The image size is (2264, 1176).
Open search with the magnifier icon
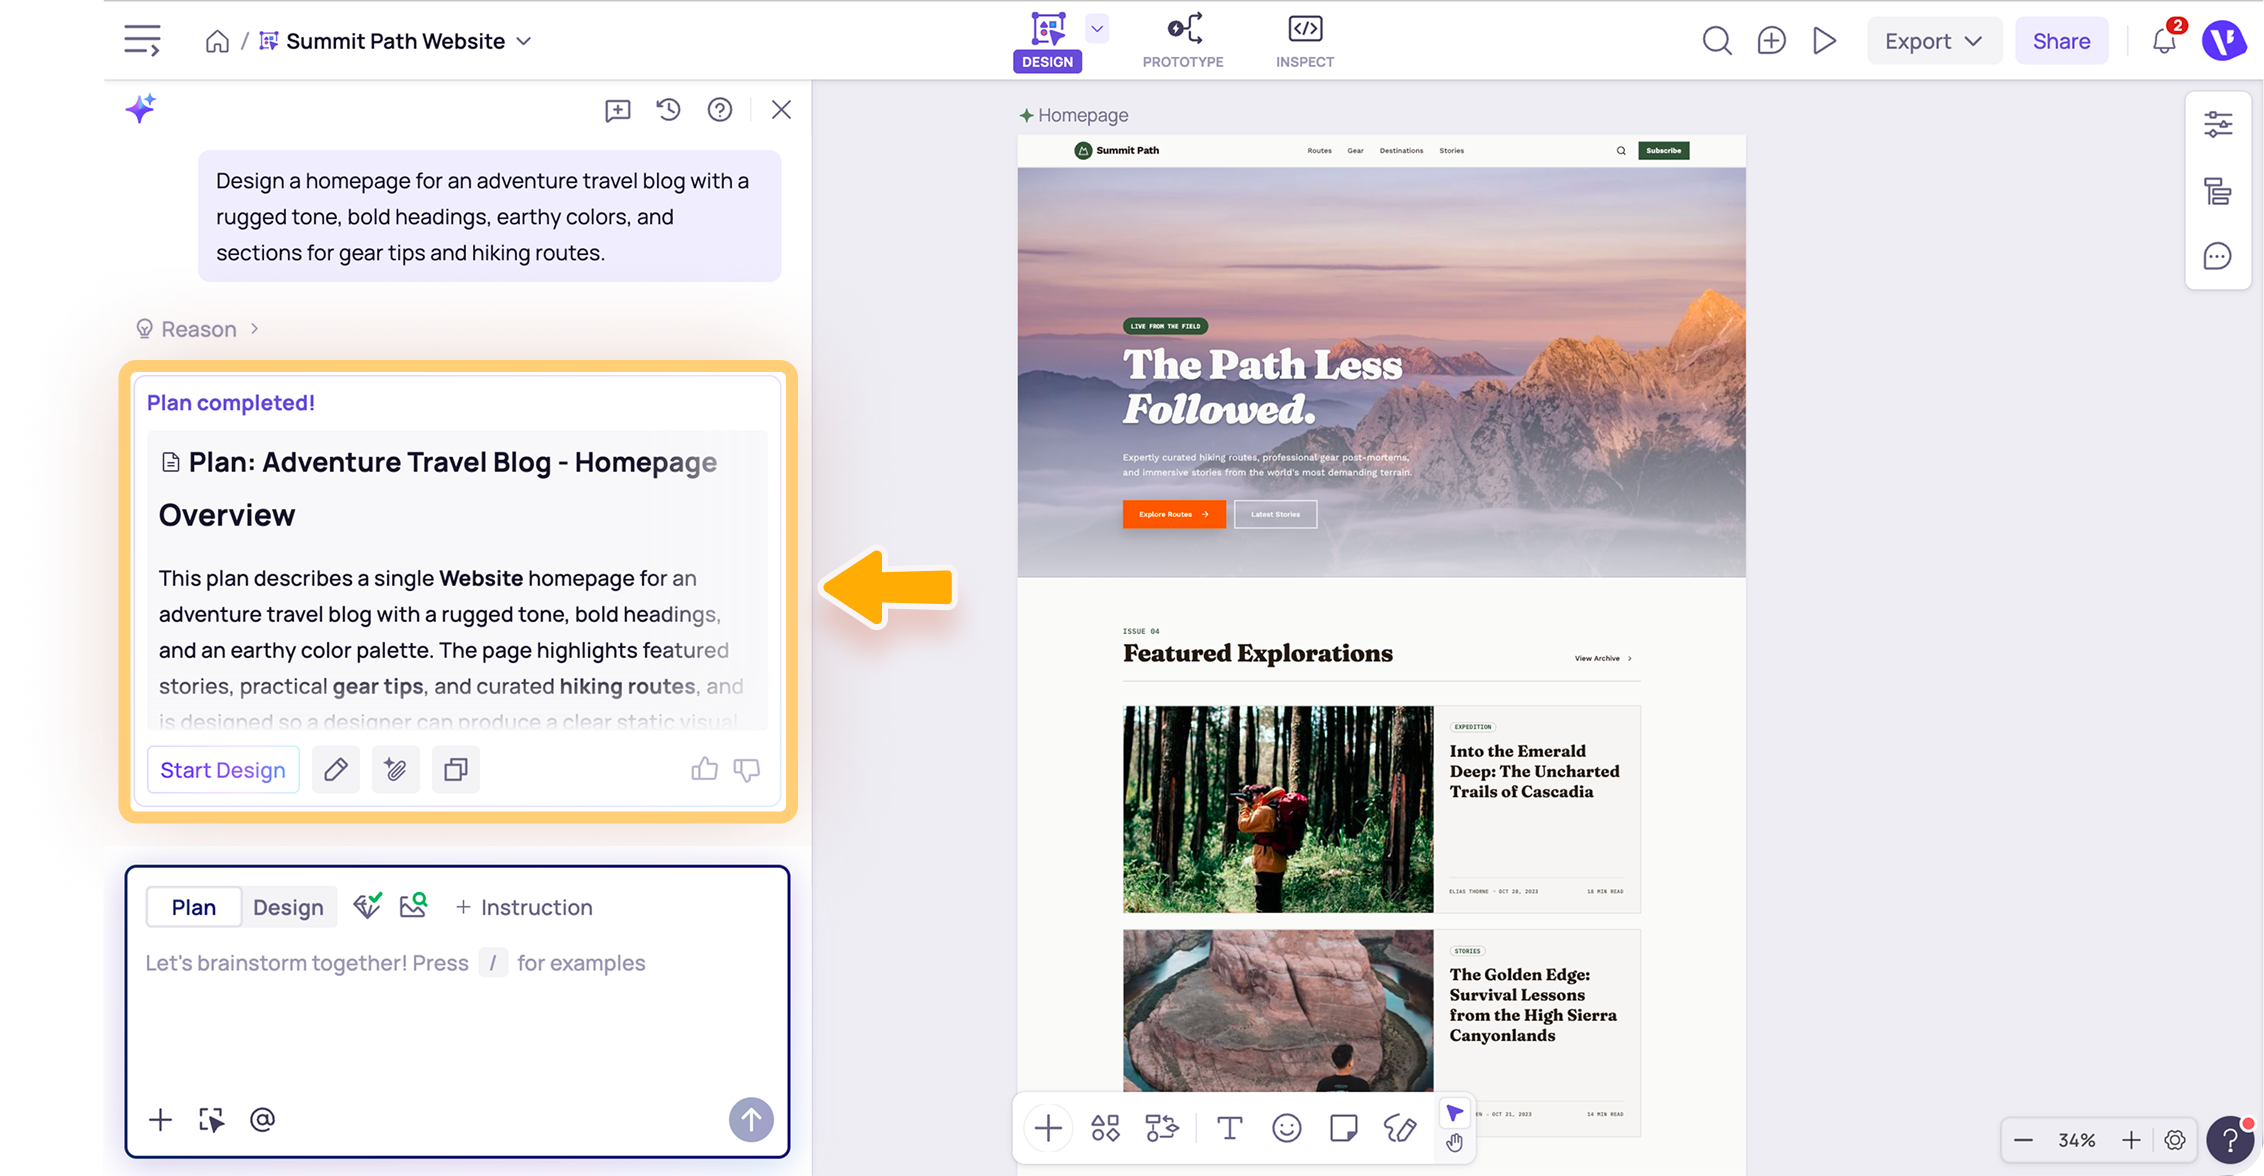[1717, 41]
